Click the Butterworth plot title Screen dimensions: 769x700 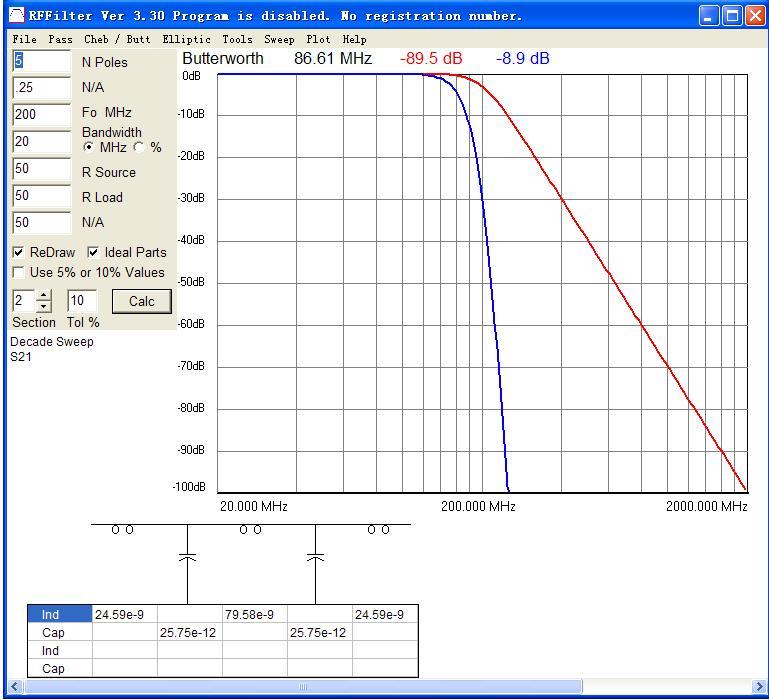(223, 58)
